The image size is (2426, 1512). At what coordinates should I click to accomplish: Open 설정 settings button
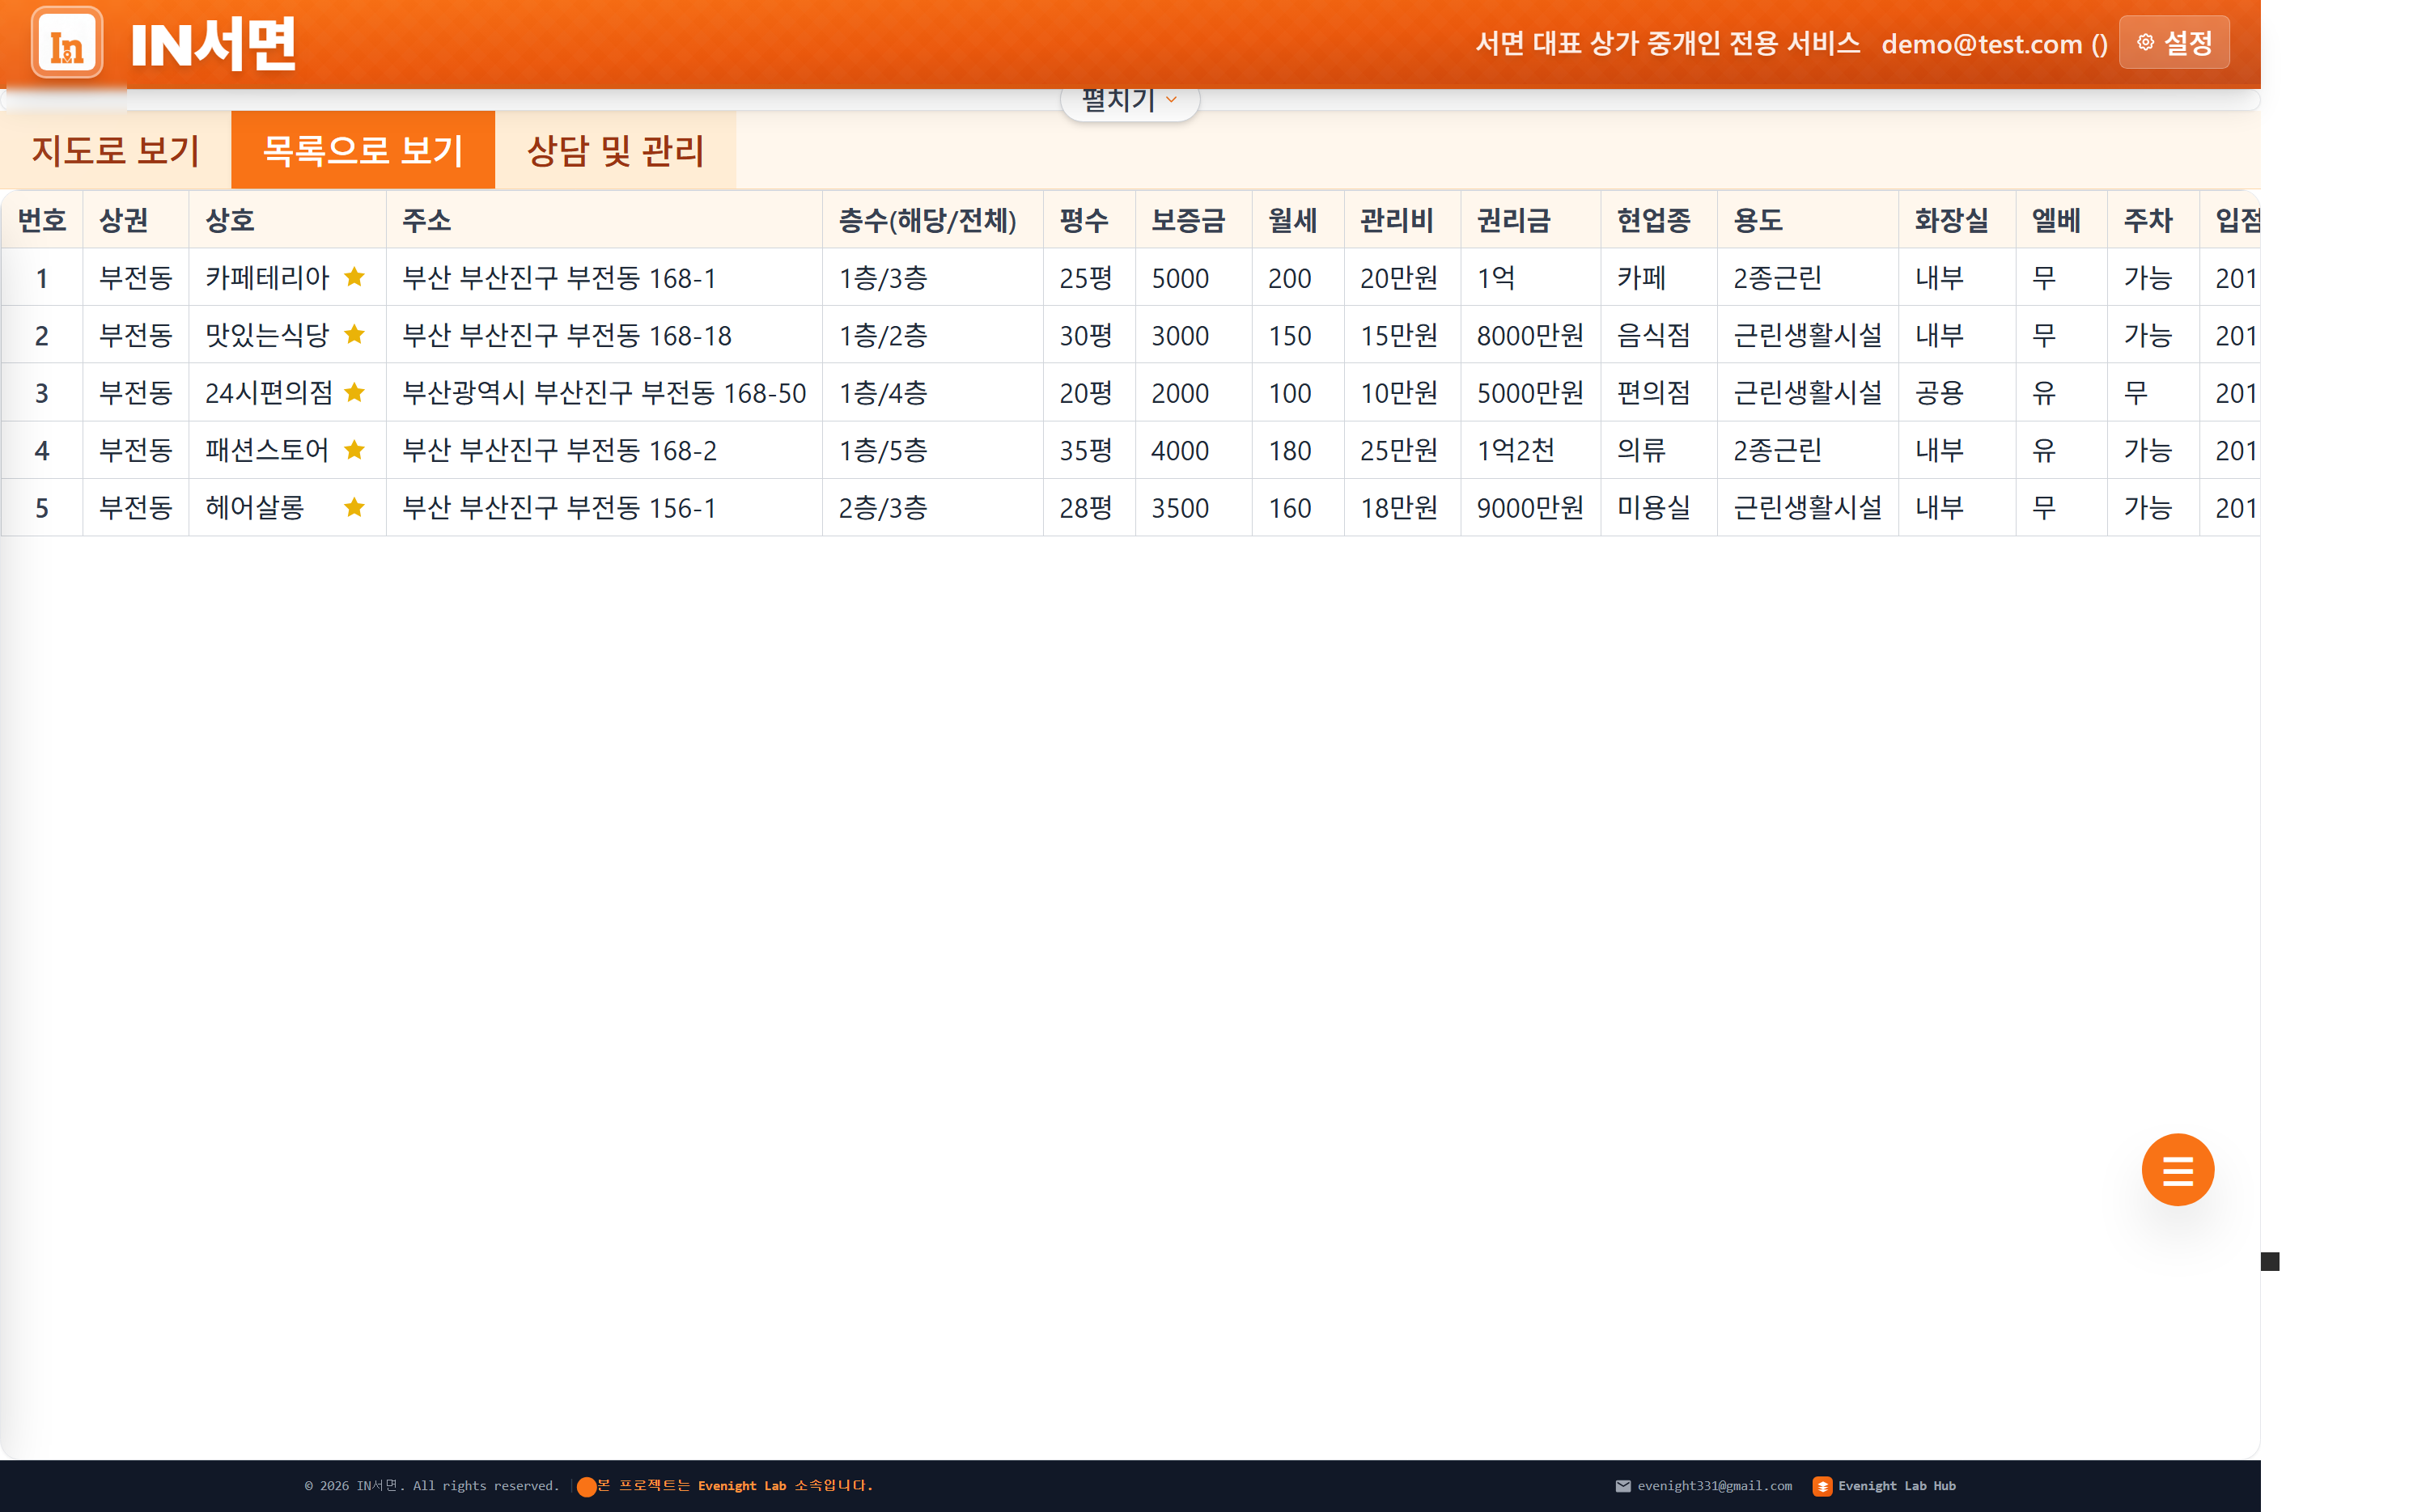click(x=2174, y=43)
